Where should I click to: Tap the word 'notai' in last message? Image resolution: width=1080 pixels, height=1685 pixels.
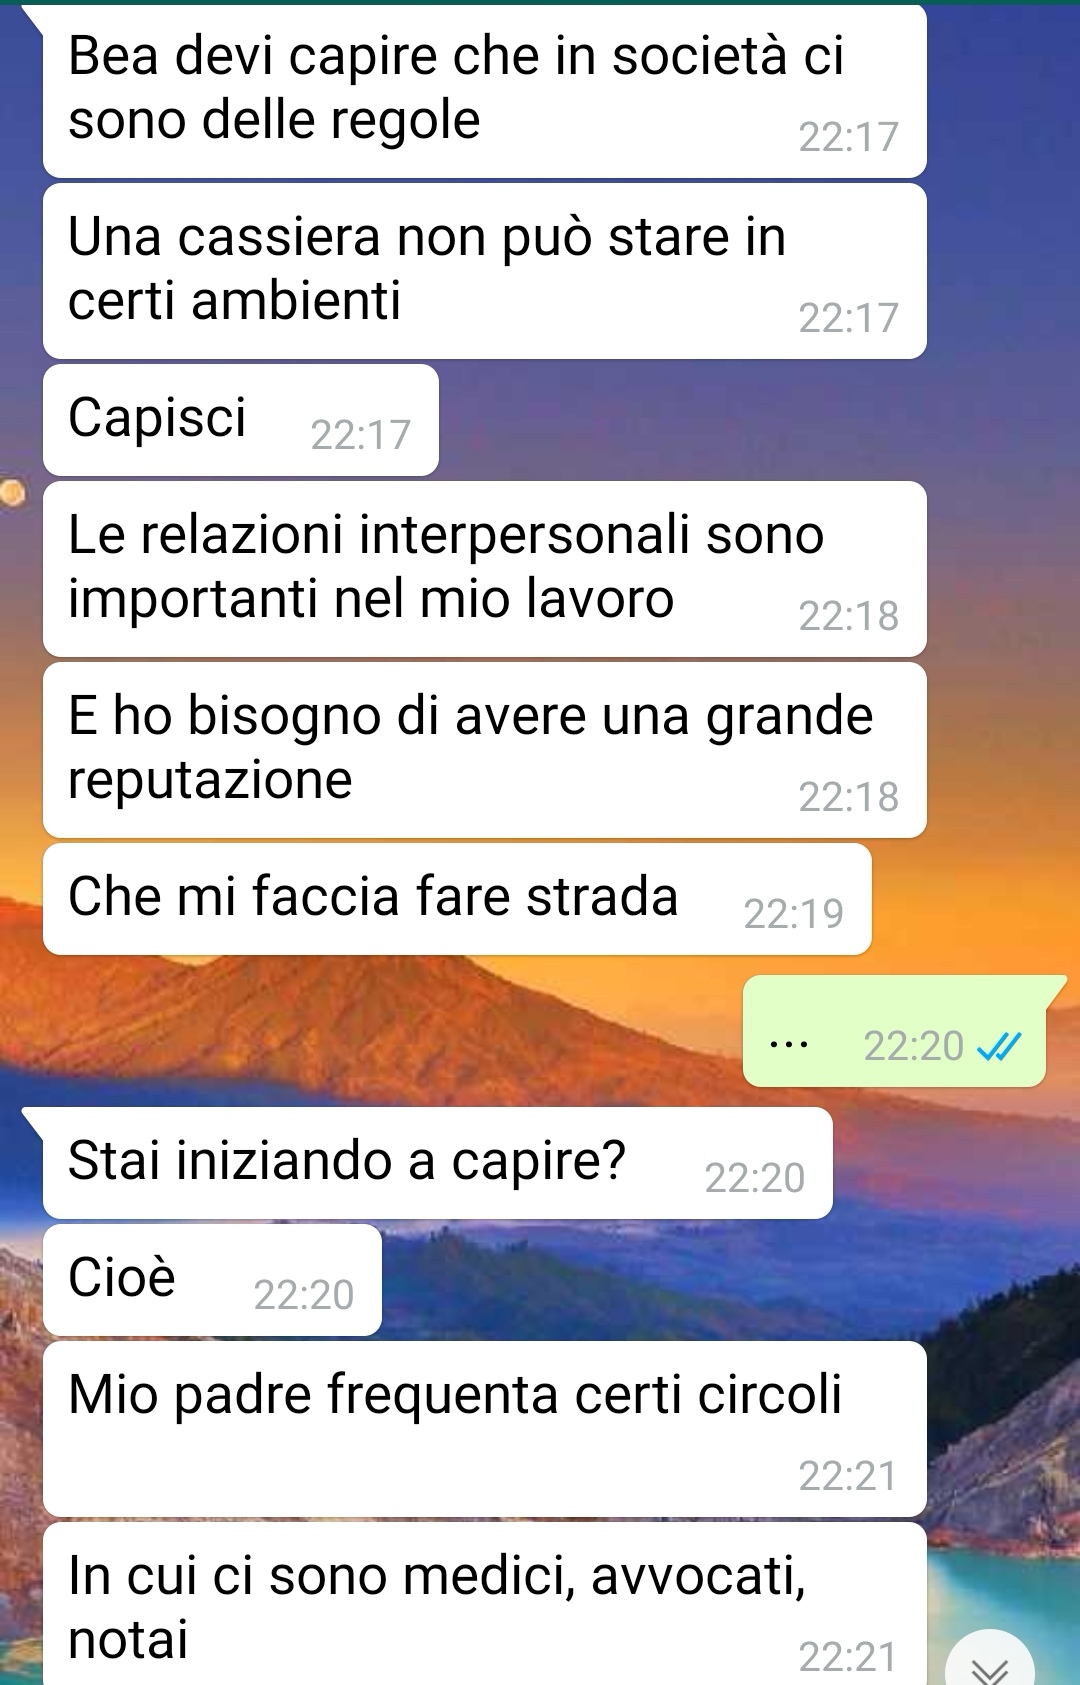click(x=128, y=1640)
